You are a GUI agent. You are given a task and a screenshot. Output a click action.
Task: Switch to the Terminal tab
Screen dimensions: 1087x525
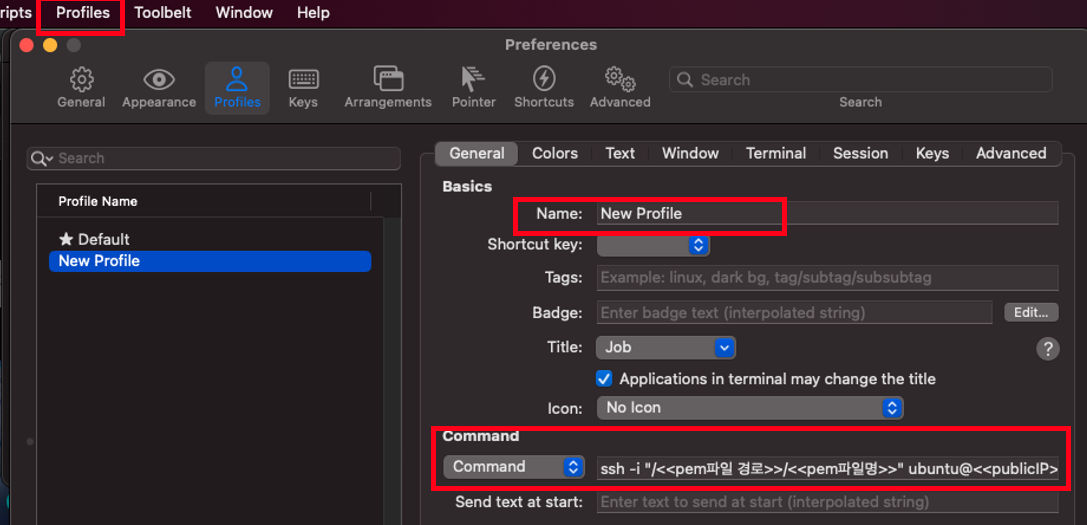pyautogui.click(x=776, y=153)
